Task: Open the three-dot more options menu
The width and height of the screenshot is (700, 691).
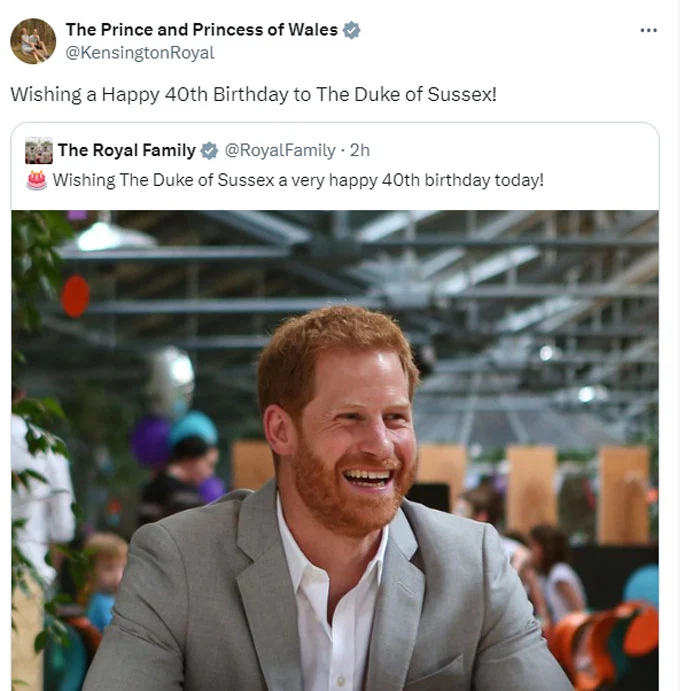Action: point(649,30)
